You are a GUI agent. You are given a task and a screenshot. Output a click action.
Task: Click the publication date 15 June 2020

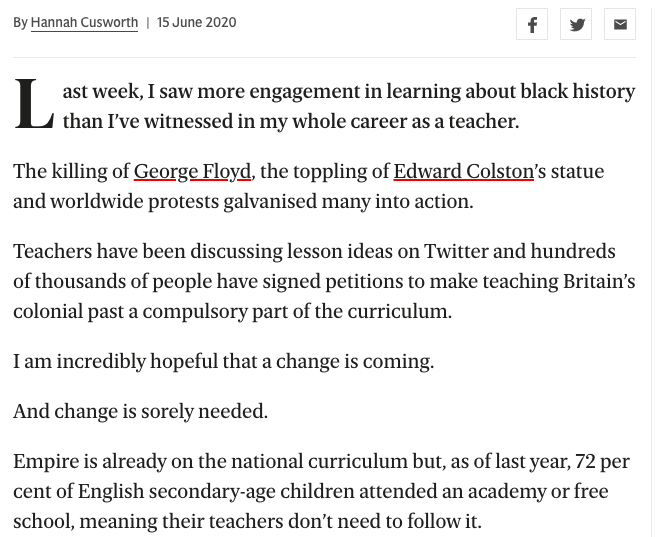[197, 22]
